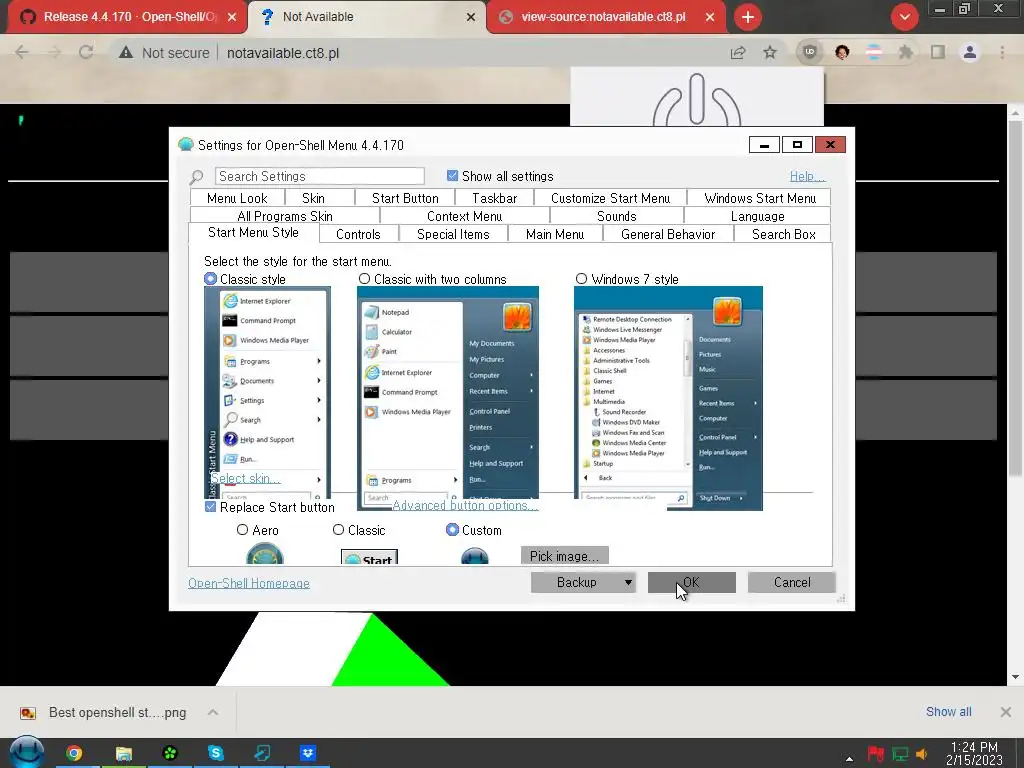
Task: Select Classic with two columns radio button
Action: coord(364,279)
